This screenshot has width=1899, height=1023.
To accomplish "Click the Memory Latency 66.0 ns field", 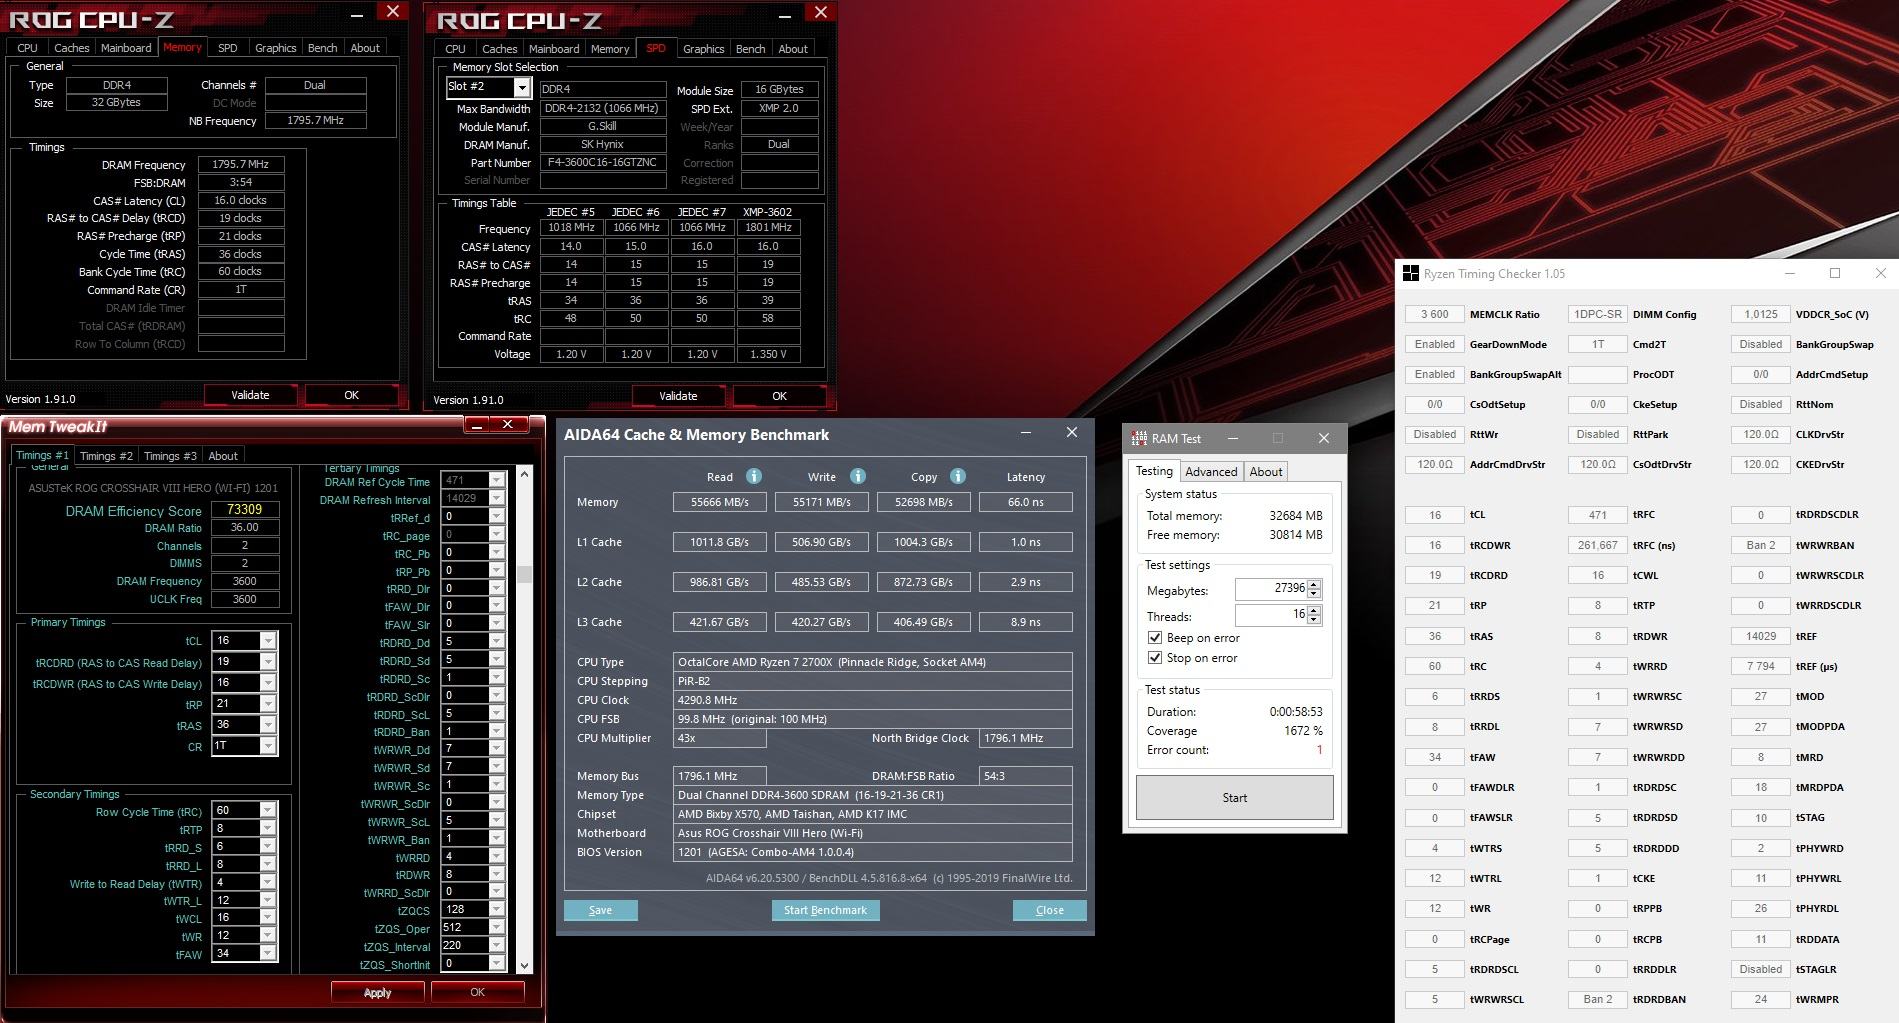I will click(1026, 502).
